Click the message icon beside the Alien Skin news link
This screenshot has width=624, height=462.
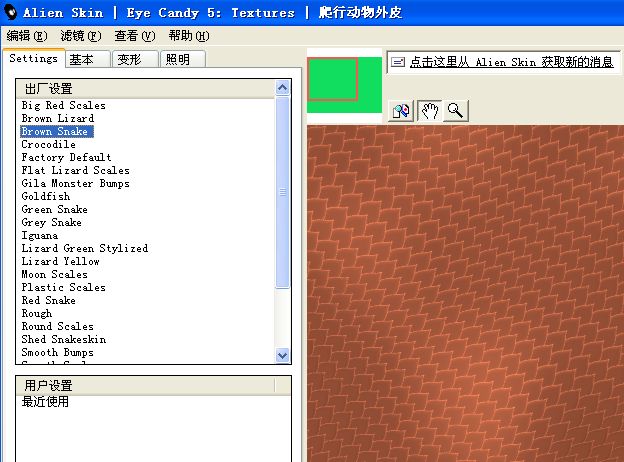(x=398, y=62)
